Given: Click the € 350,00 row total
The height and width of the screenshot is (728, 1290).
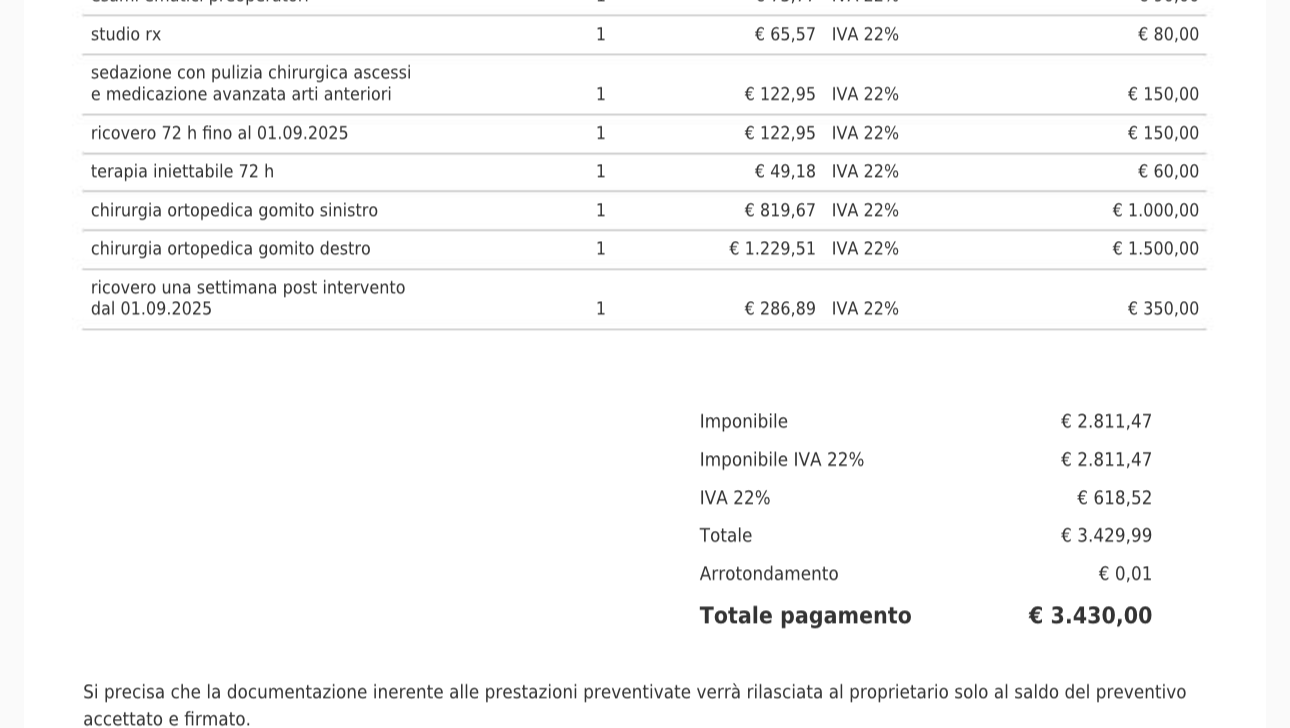Looking at the screenshot, I should pos(1163,309).
